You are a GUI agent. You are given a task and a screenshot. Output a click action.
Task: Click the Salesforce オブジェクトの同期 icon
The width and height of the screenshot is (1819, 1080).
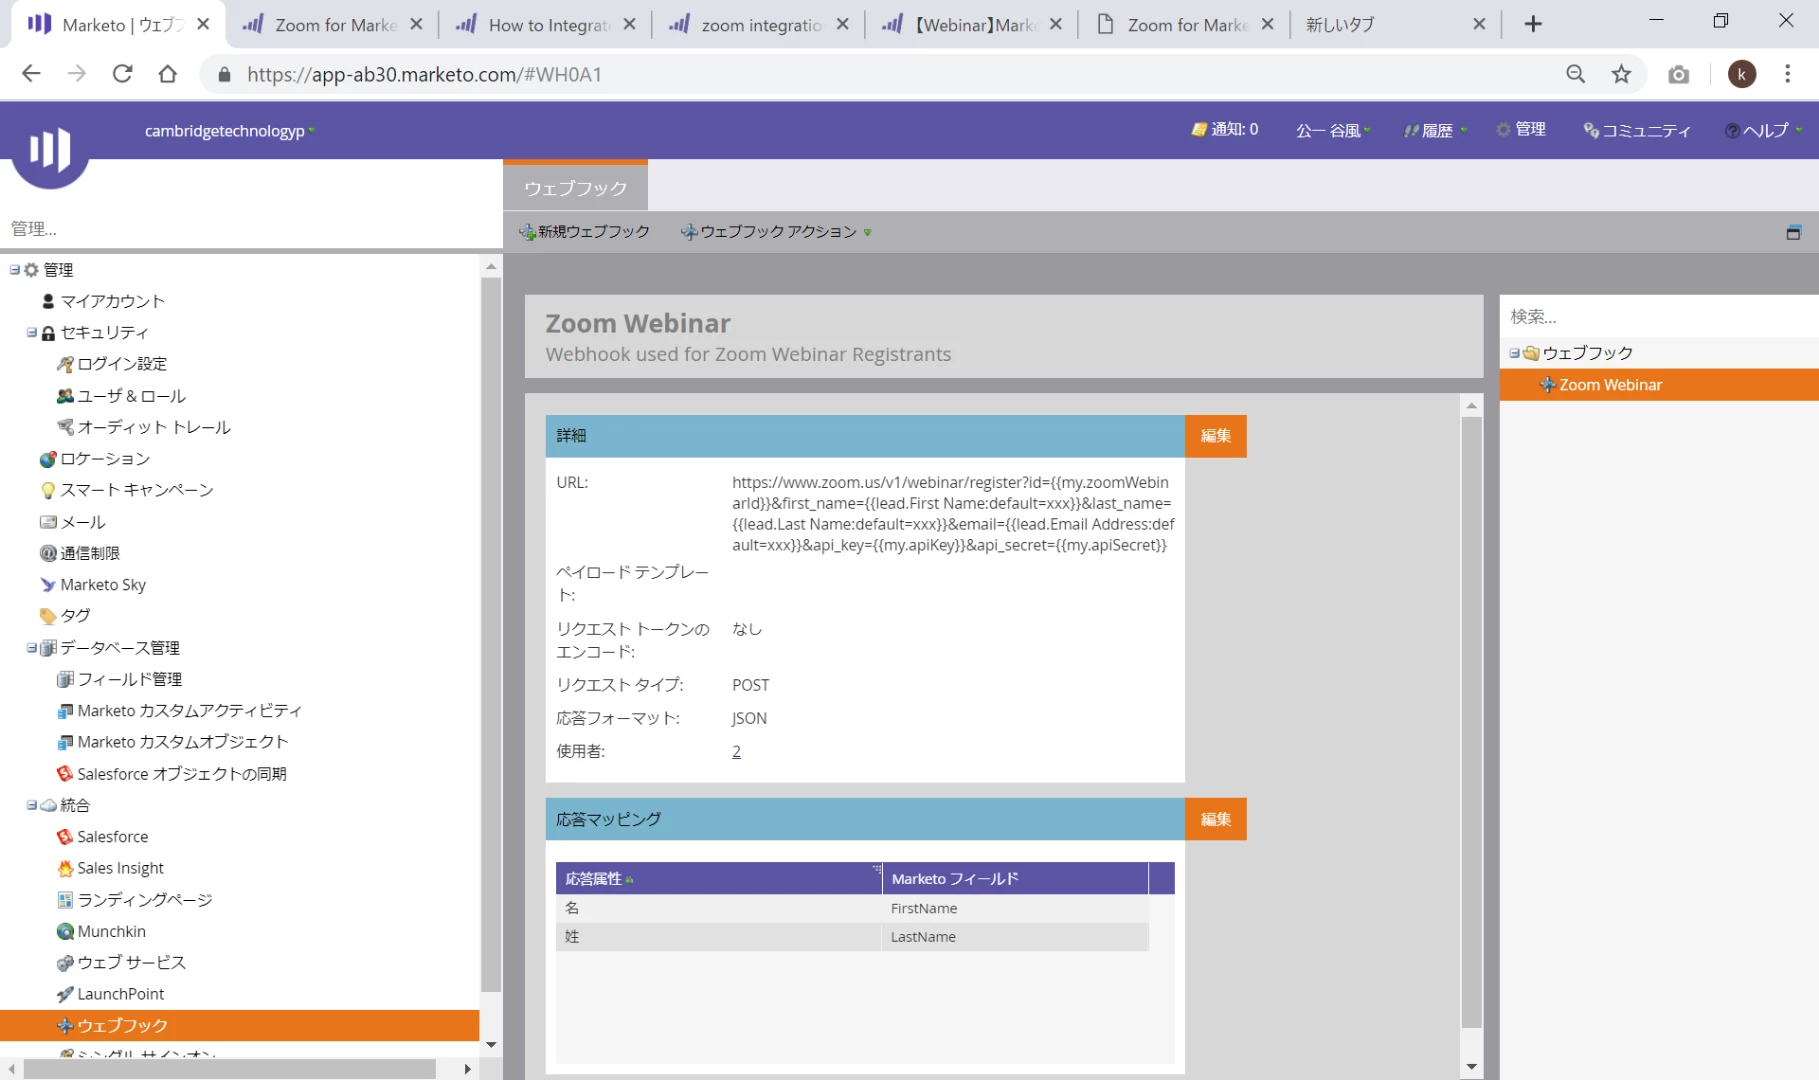65,774
